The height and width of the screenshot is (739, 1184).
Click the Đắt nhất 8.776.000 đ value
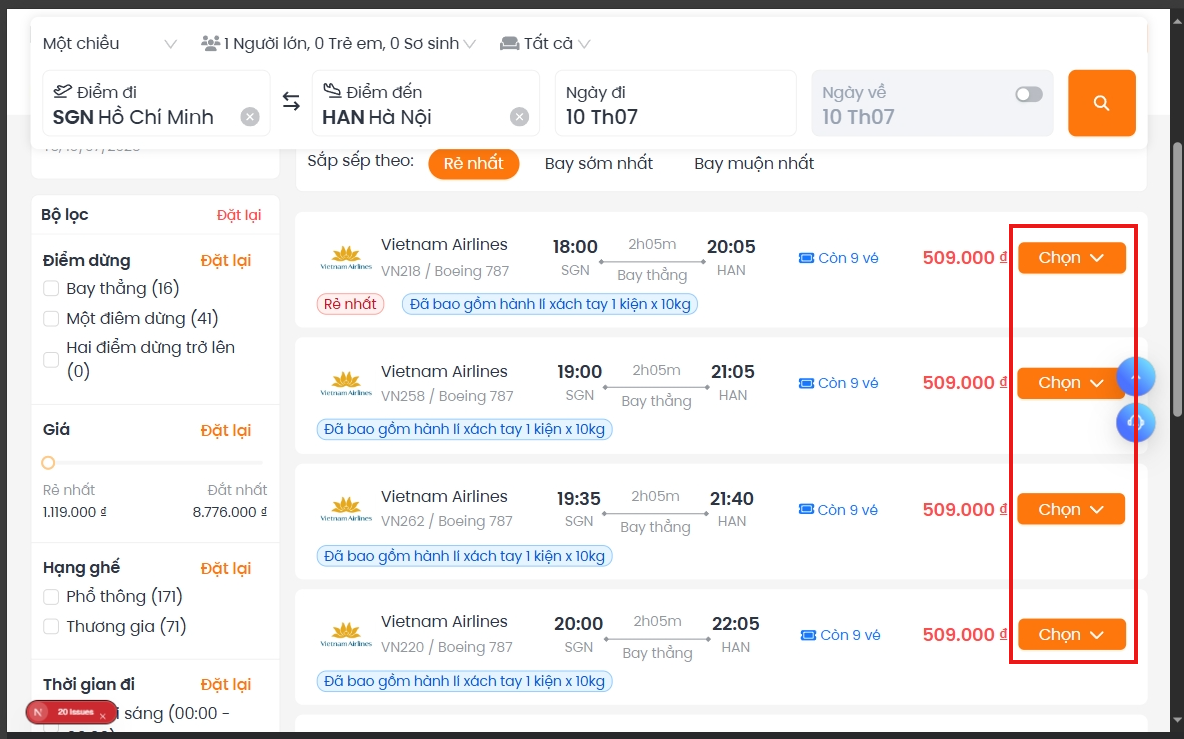click(x=230, y=513)
